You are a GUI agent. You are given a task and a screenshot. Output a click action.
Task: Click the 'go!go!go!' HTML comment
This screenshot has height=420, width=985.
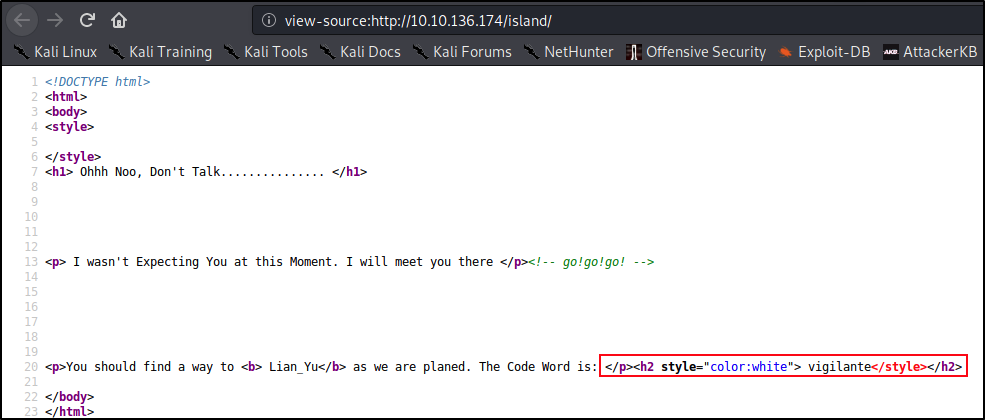[592, 262]
